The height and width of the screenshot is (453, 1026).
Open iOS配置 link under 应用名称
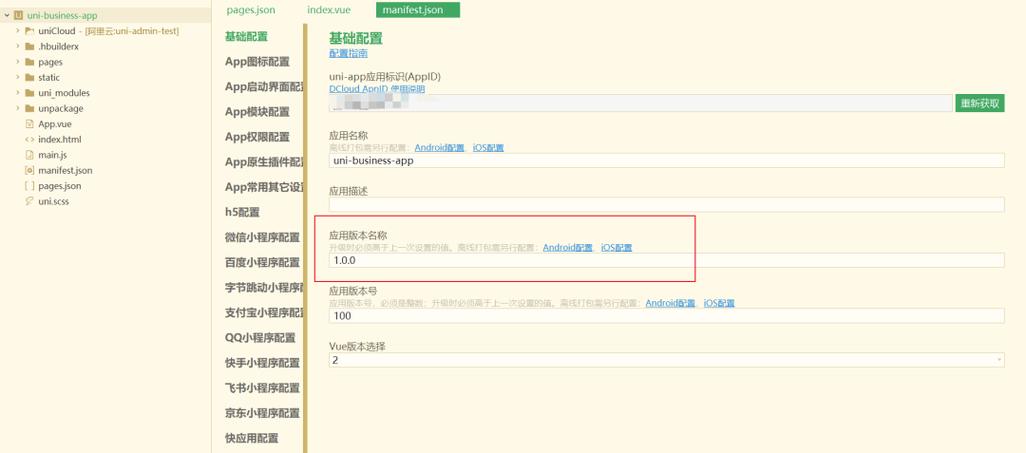tap(488, 148)
